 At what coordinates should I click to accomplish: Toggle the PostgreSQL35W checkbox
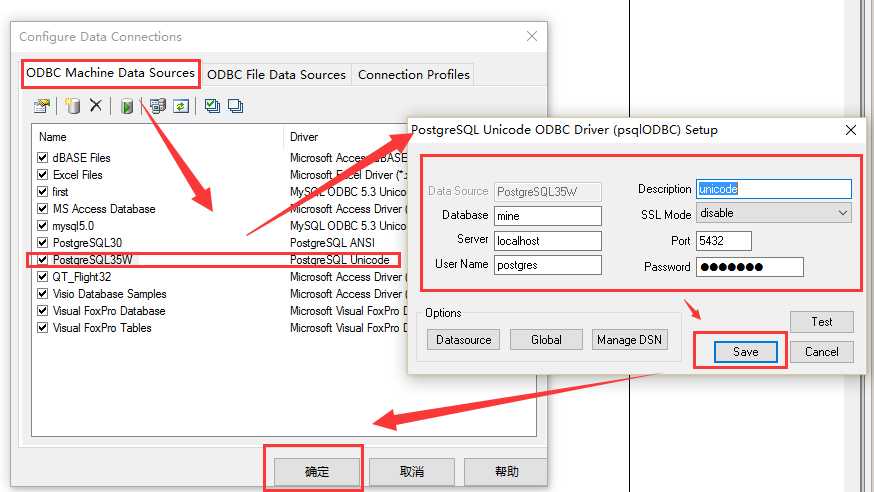pyautogui.click(x=42, y=260)
